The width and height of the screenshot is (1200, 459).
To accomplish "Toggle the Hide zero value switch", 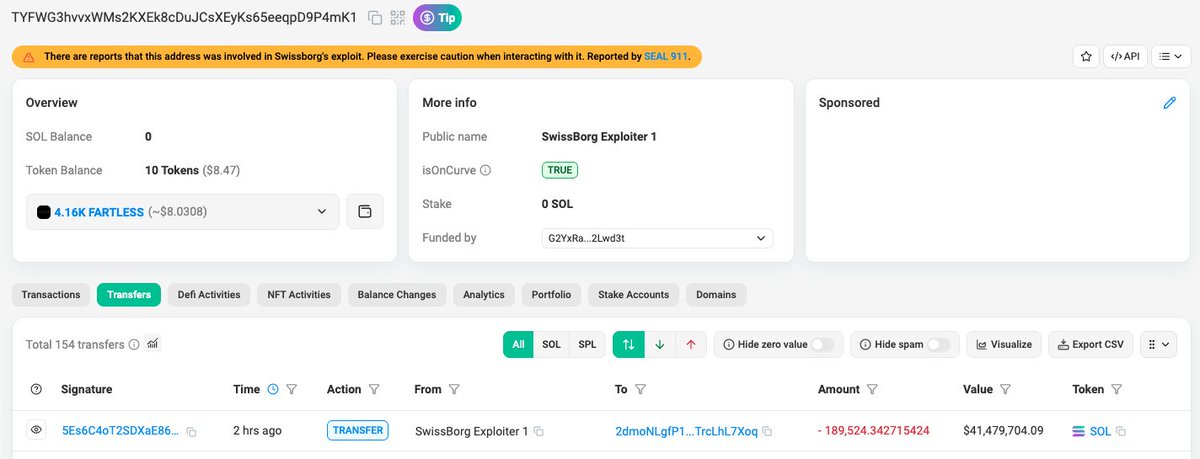I will point(822,344).
